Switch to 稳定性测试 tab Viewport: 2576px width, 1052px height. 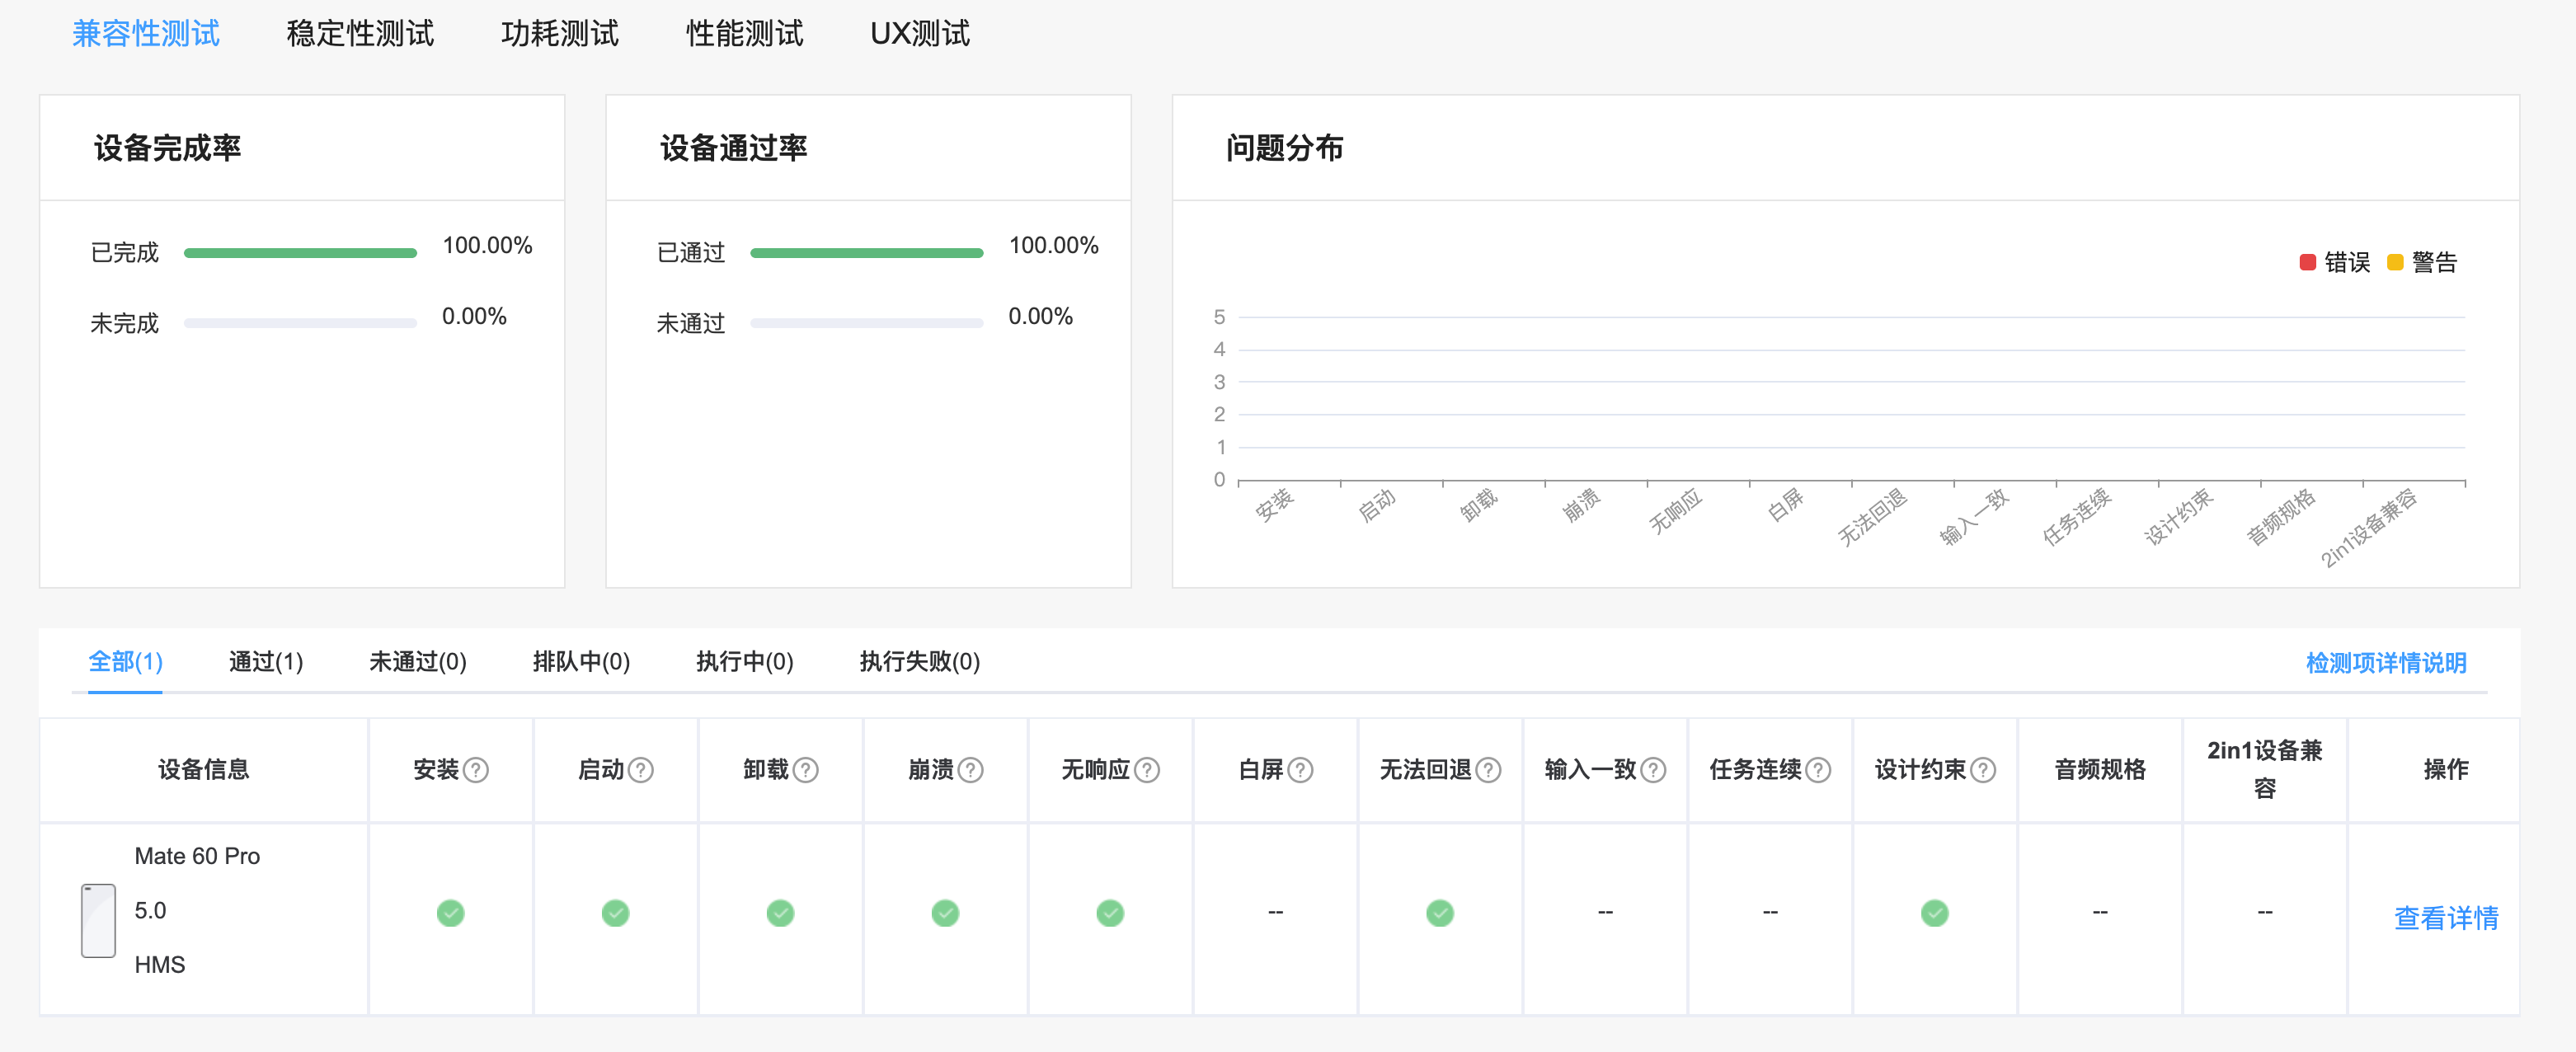coord(360,34)
